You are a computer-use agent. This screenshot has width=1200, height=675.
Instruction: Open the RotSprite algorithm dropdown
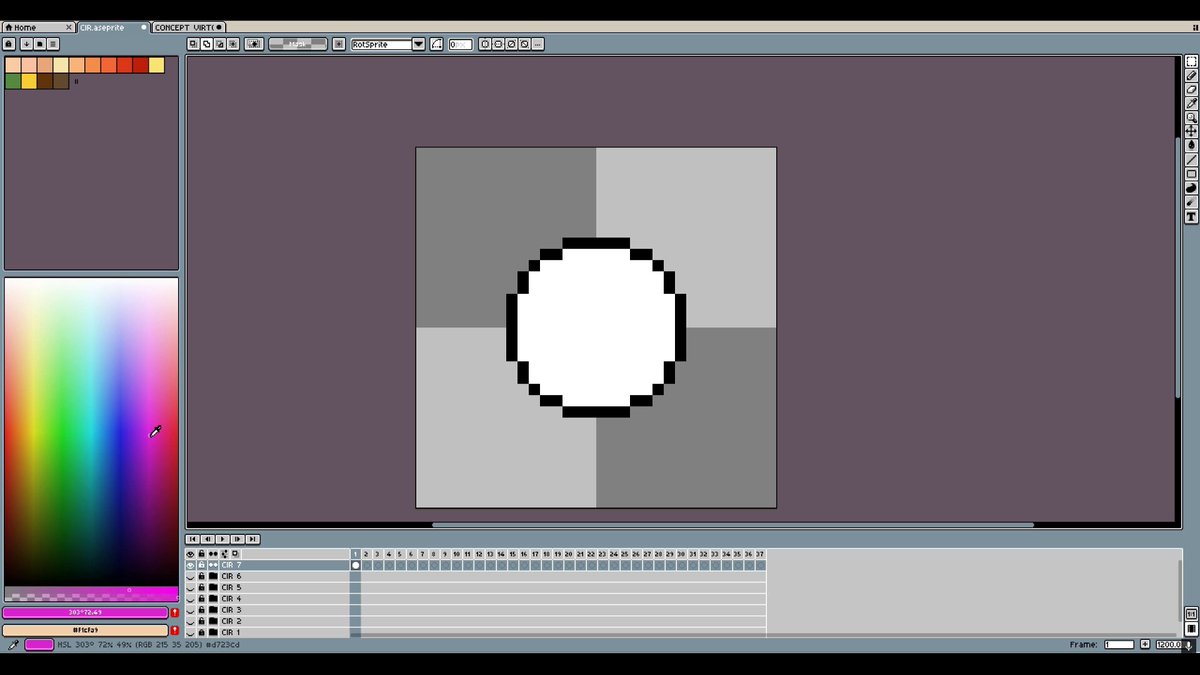coord(418,44)
